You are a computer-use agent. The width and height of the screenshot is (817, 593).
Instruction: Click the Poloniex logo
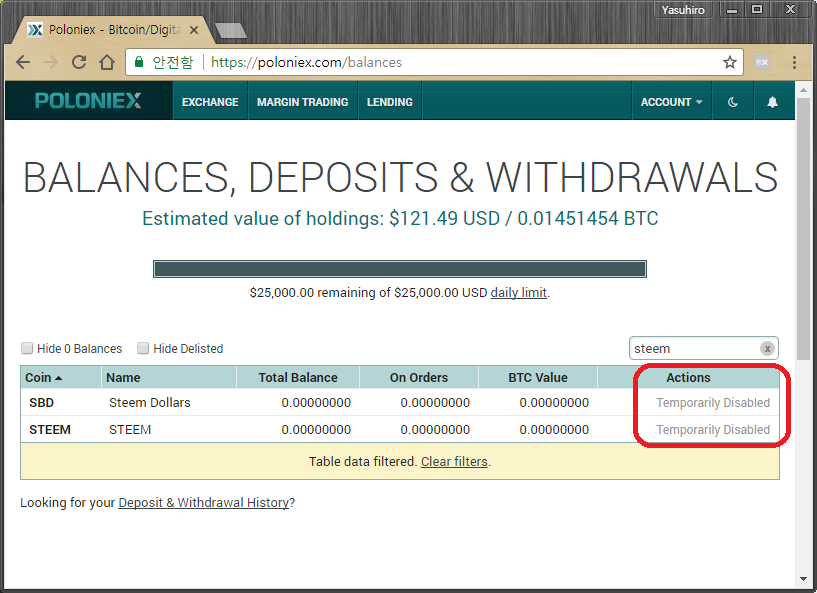tap(88, 101)
